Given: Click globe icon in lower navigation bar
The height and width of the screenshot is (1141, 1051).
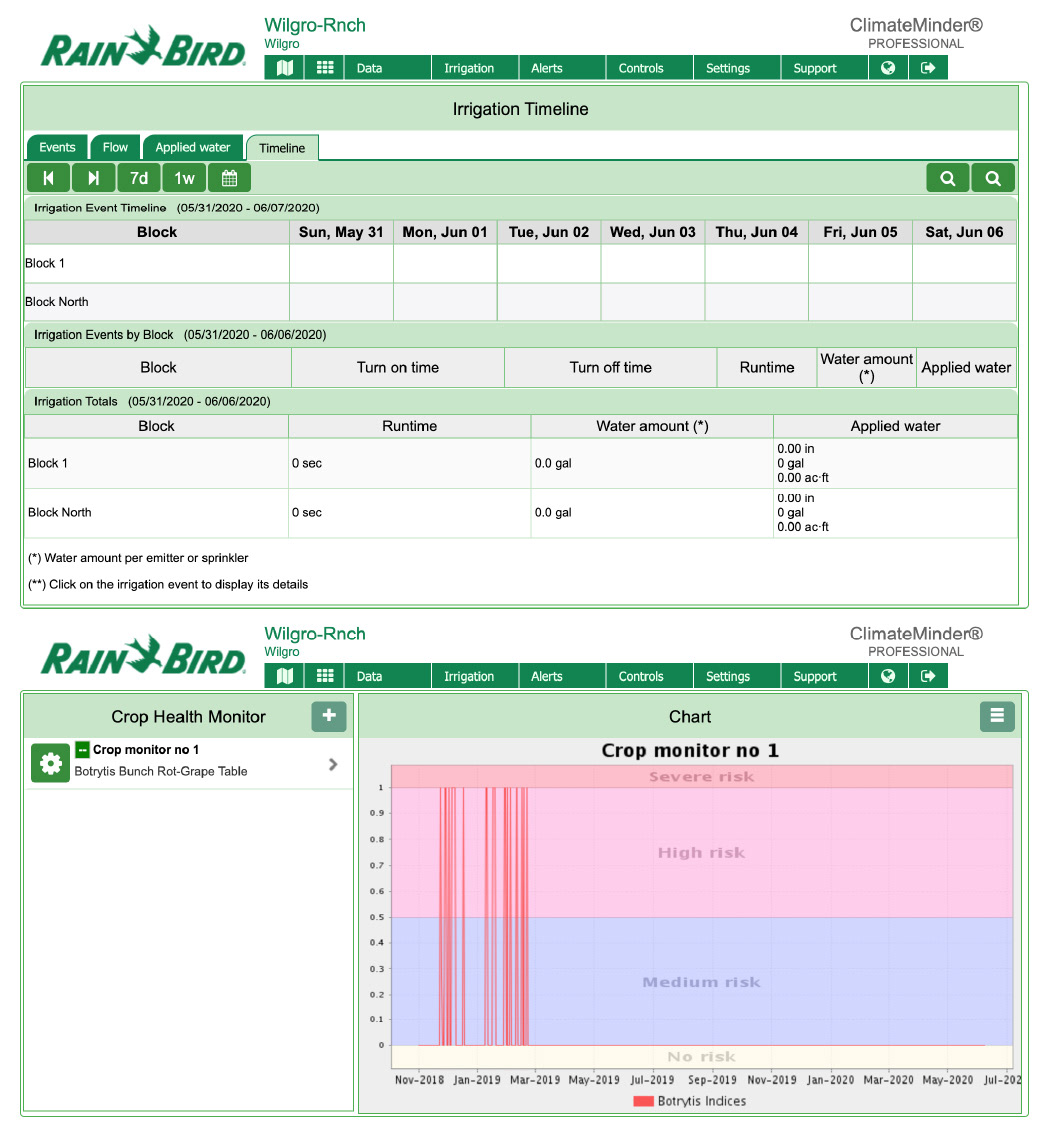Looking at the screenshot, I should point(888,676).
